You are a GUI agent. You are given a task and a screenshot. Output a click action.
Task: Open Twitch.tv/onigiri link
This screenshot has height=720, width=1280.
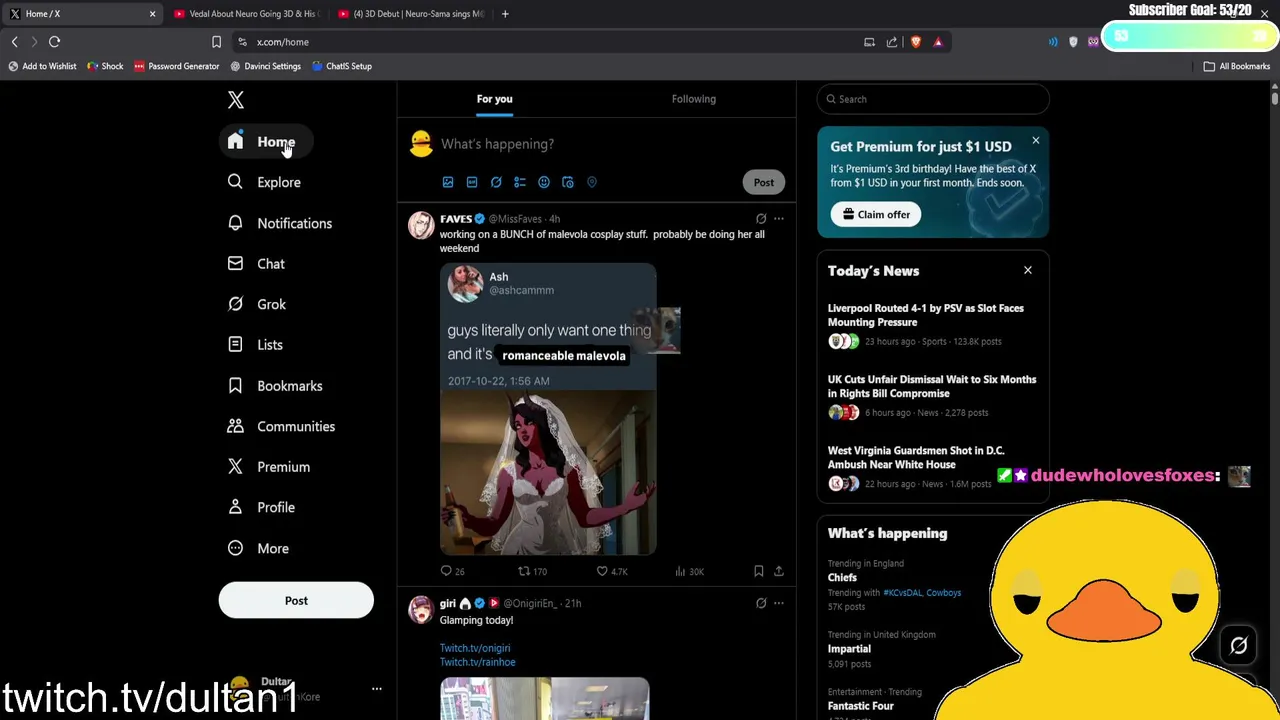[x=475, y=648]
